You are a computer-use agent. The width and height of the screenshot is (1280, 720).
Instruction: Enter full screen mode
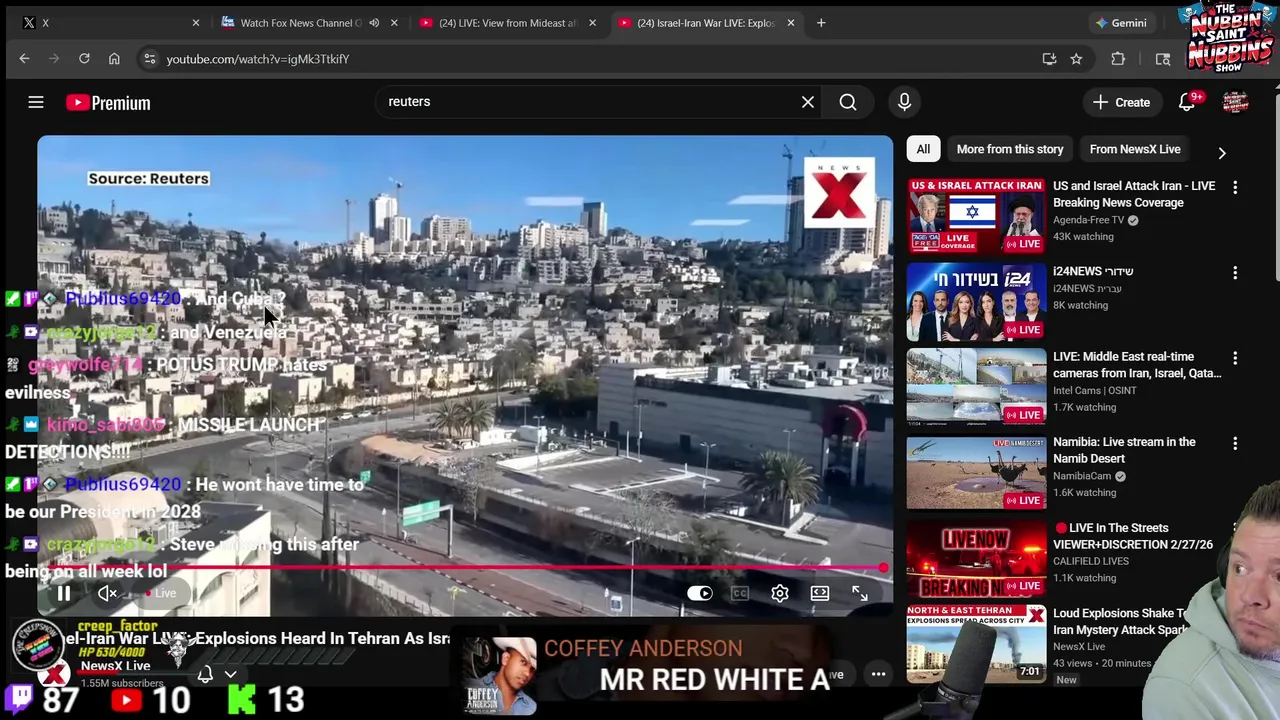860,593
